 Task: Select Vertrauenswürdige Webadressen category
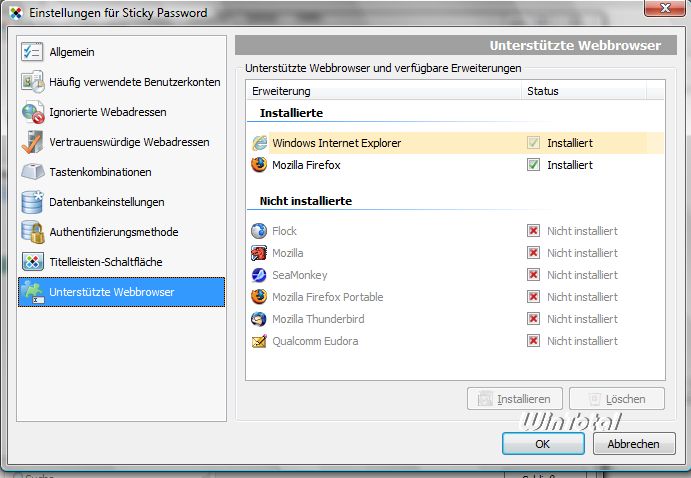tap(121, 142)
